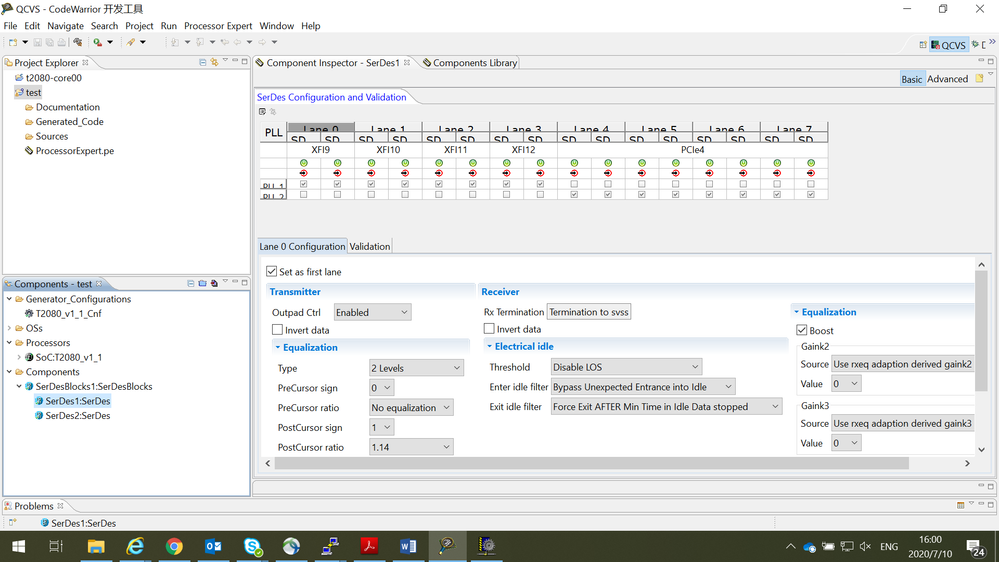Open the Outpad Ctrl dropdown

click(x=372, y=312)
